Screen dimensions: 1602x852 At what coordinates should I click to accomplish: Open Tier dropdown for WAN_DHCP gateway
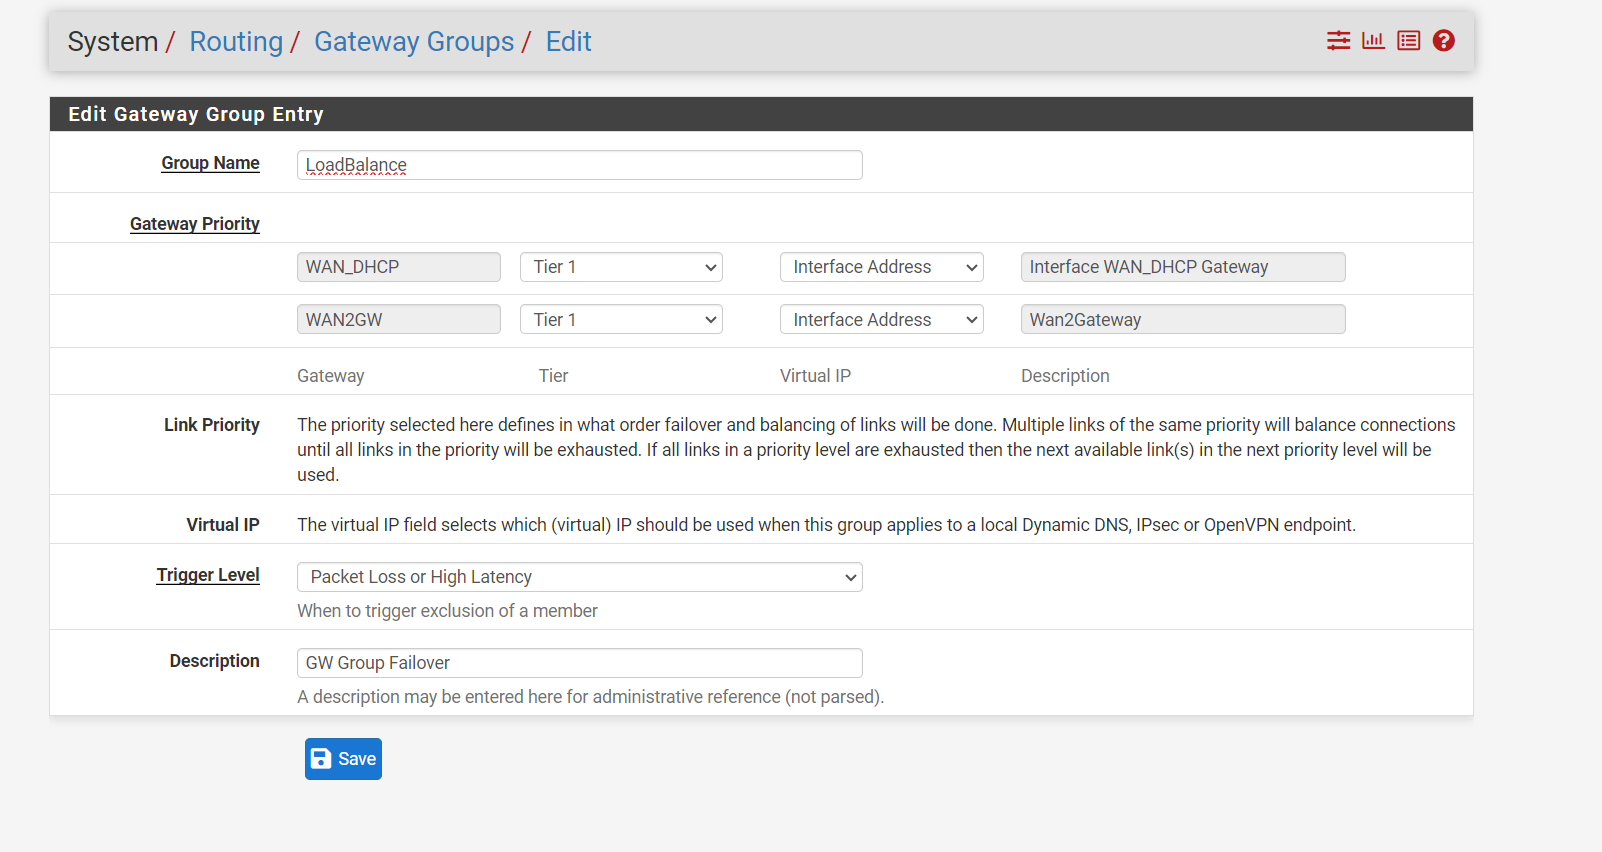point(621,267)
